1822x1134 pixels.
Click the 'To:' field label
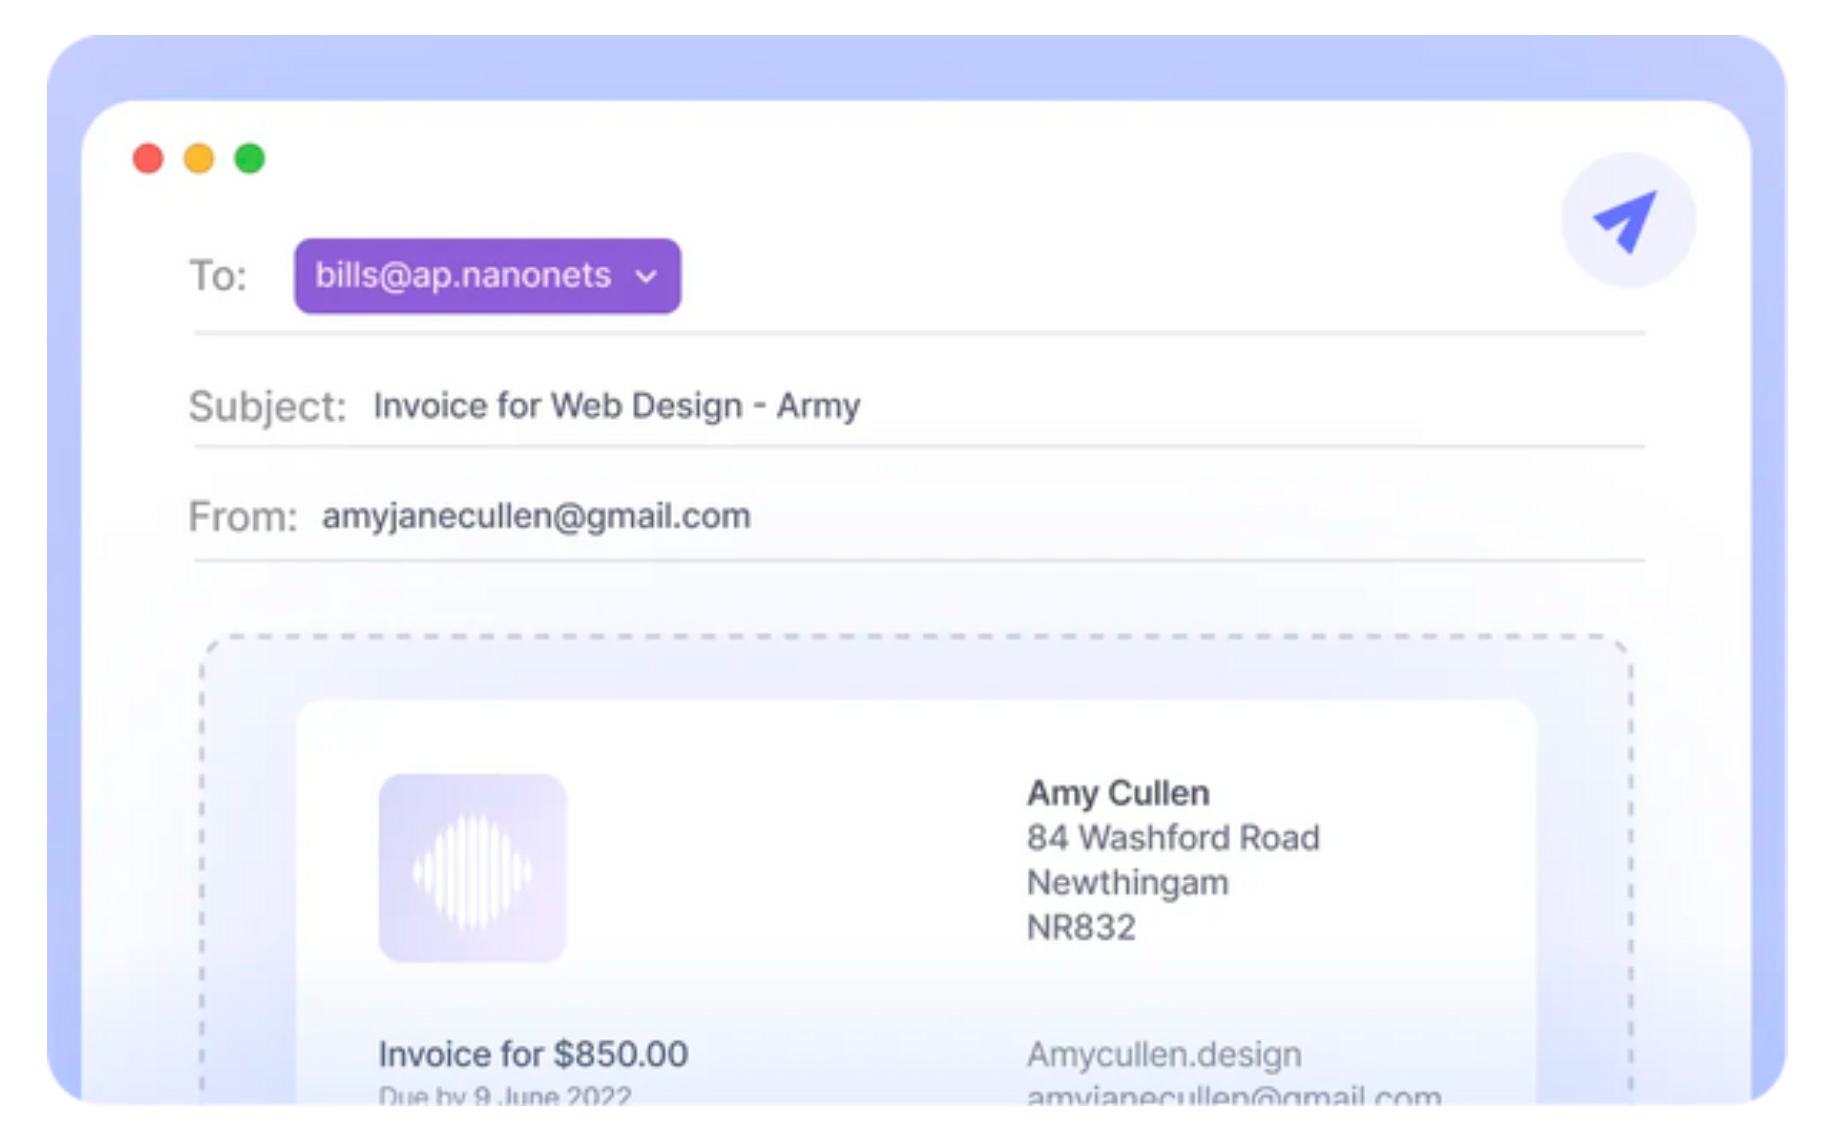(x=218, y=276)
